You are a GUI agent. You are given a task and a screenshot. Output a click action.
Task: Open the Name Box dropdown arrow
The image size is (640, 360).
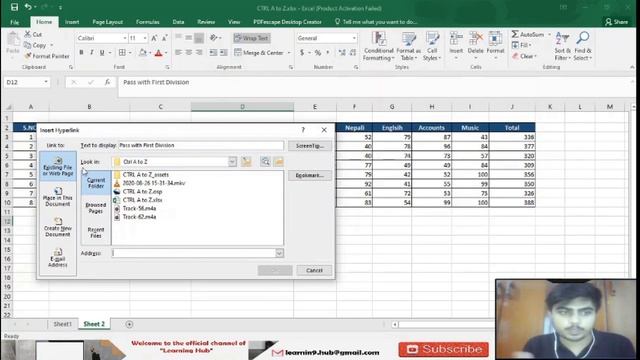[46, 82]
